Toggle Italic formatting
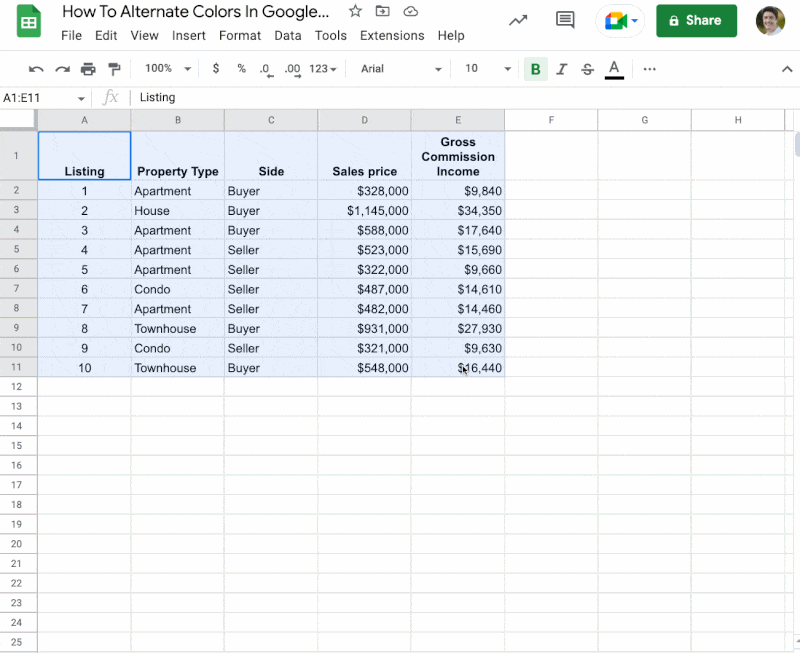Image resolution: width=800 pixels, height=653 pixels. [562, 69]
